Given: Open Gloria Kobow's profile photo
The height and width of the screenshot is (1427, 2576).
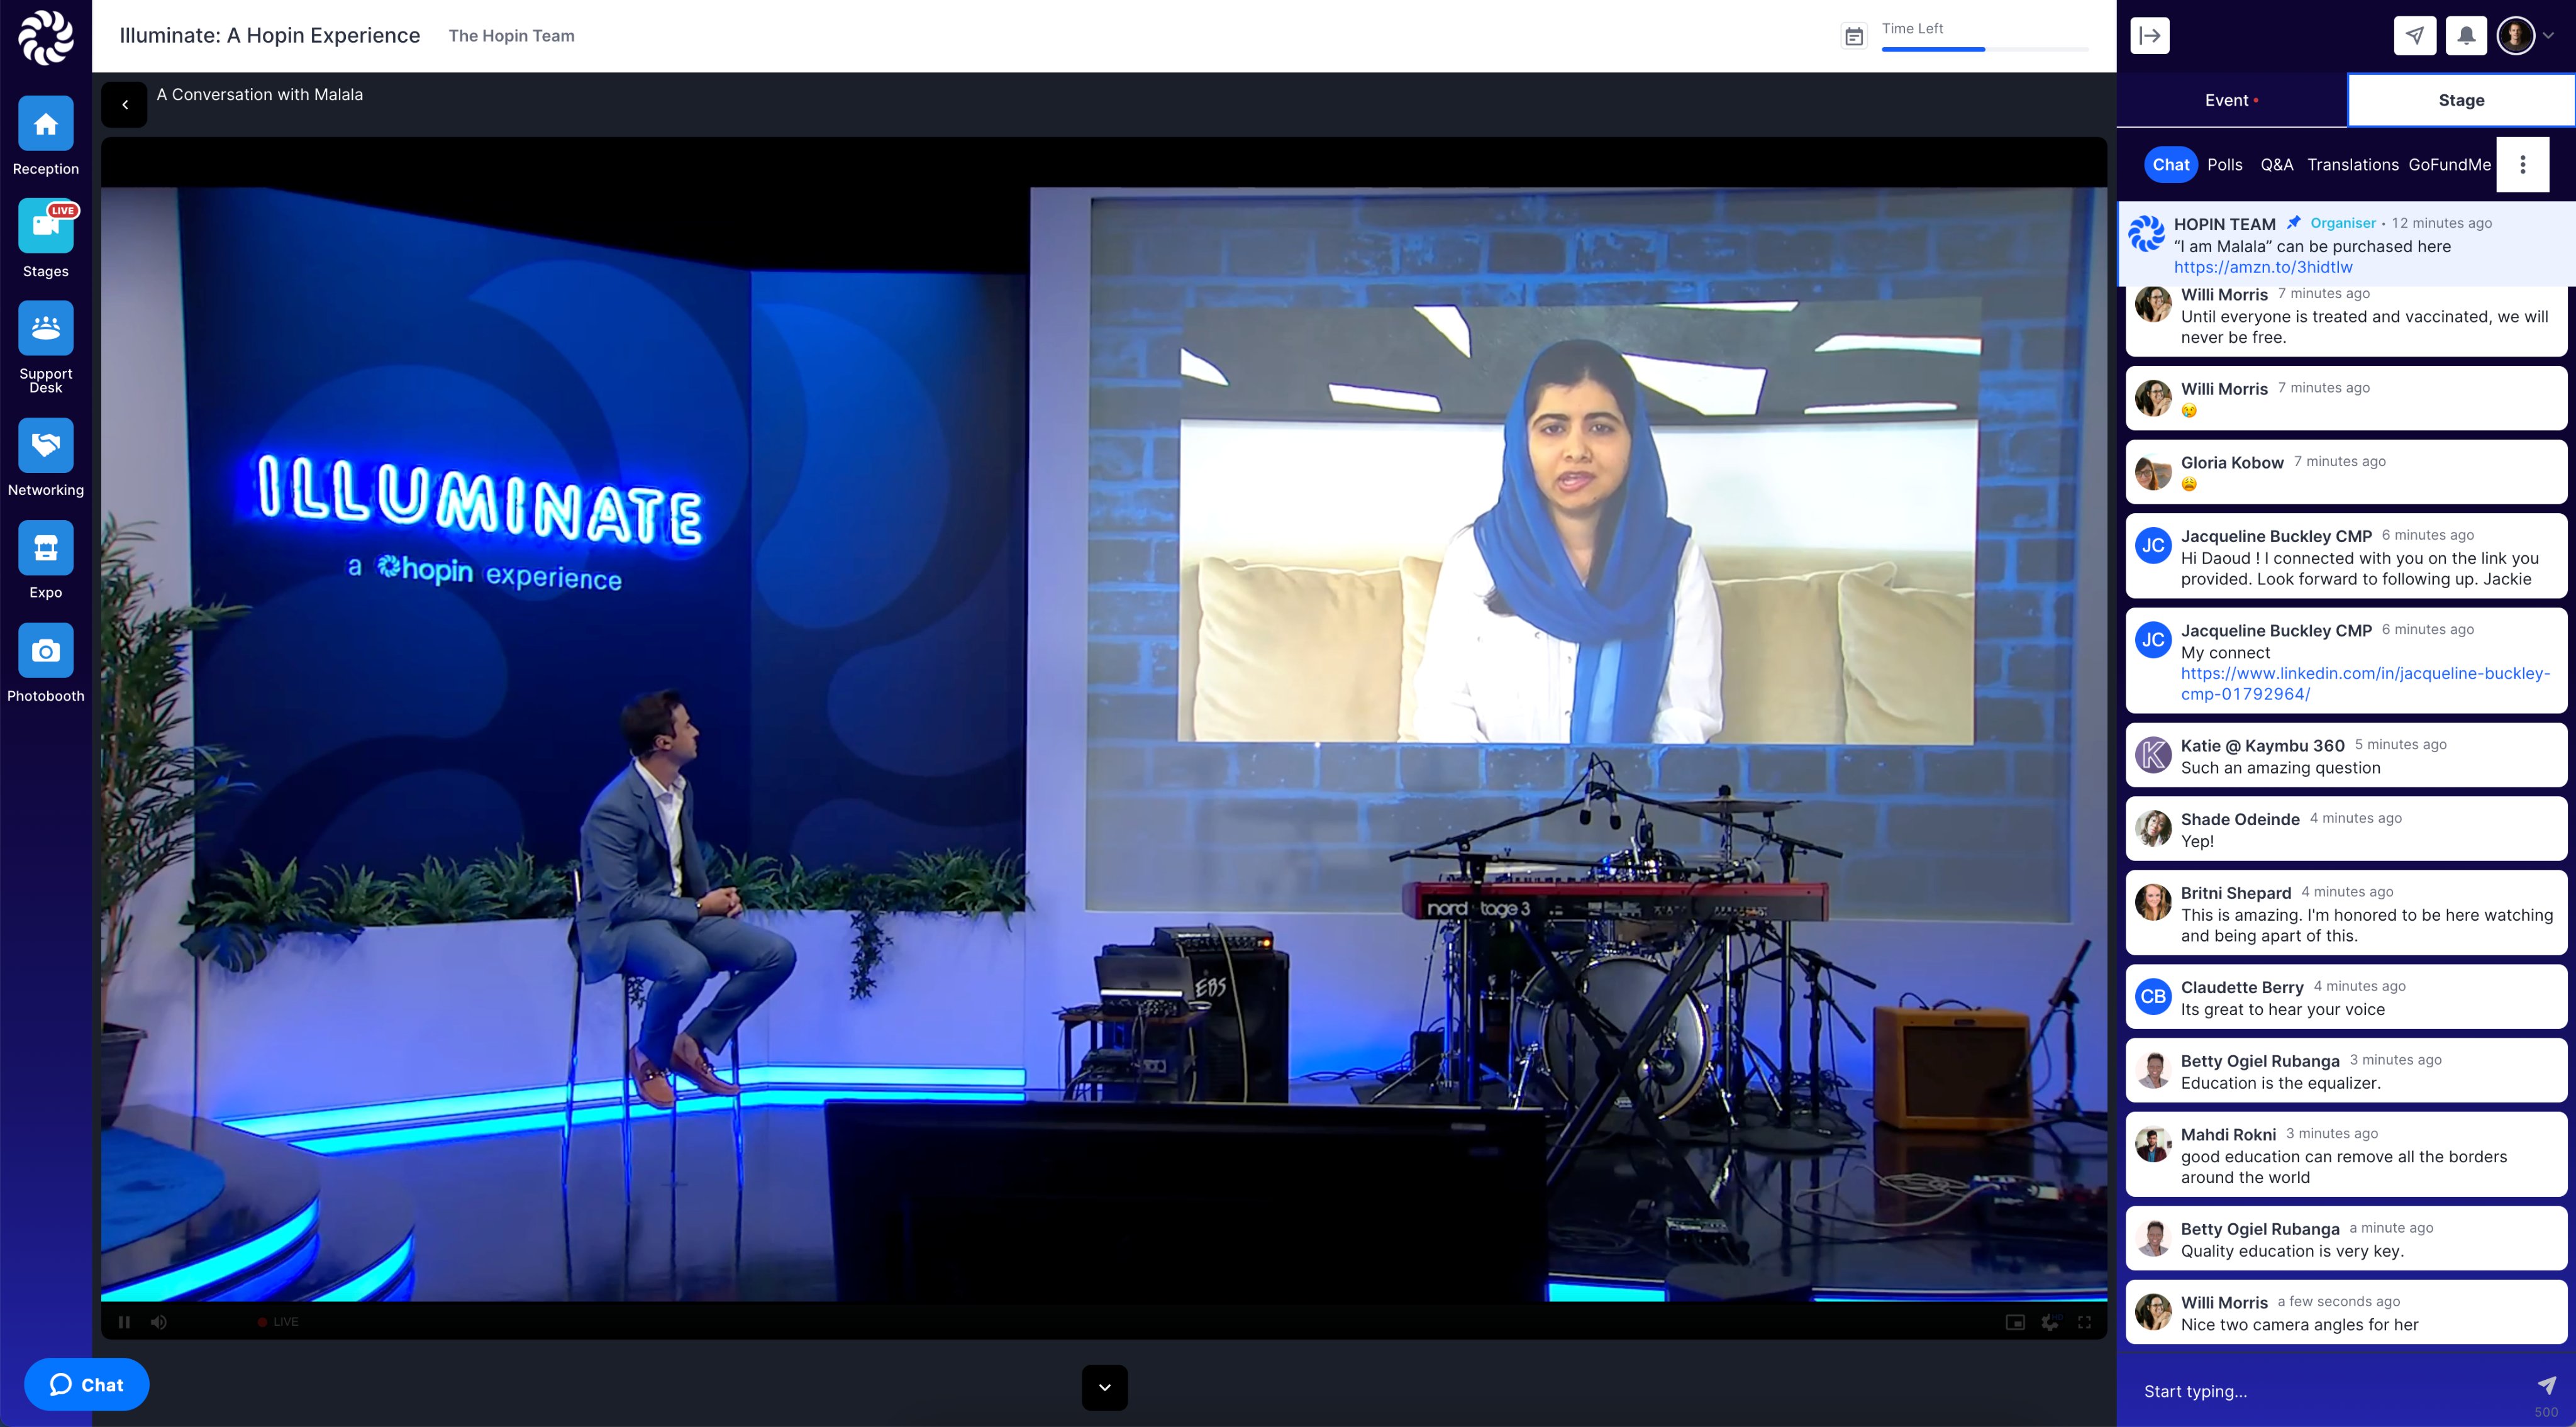Looking at the screenshot, I should click(2153, 472).
